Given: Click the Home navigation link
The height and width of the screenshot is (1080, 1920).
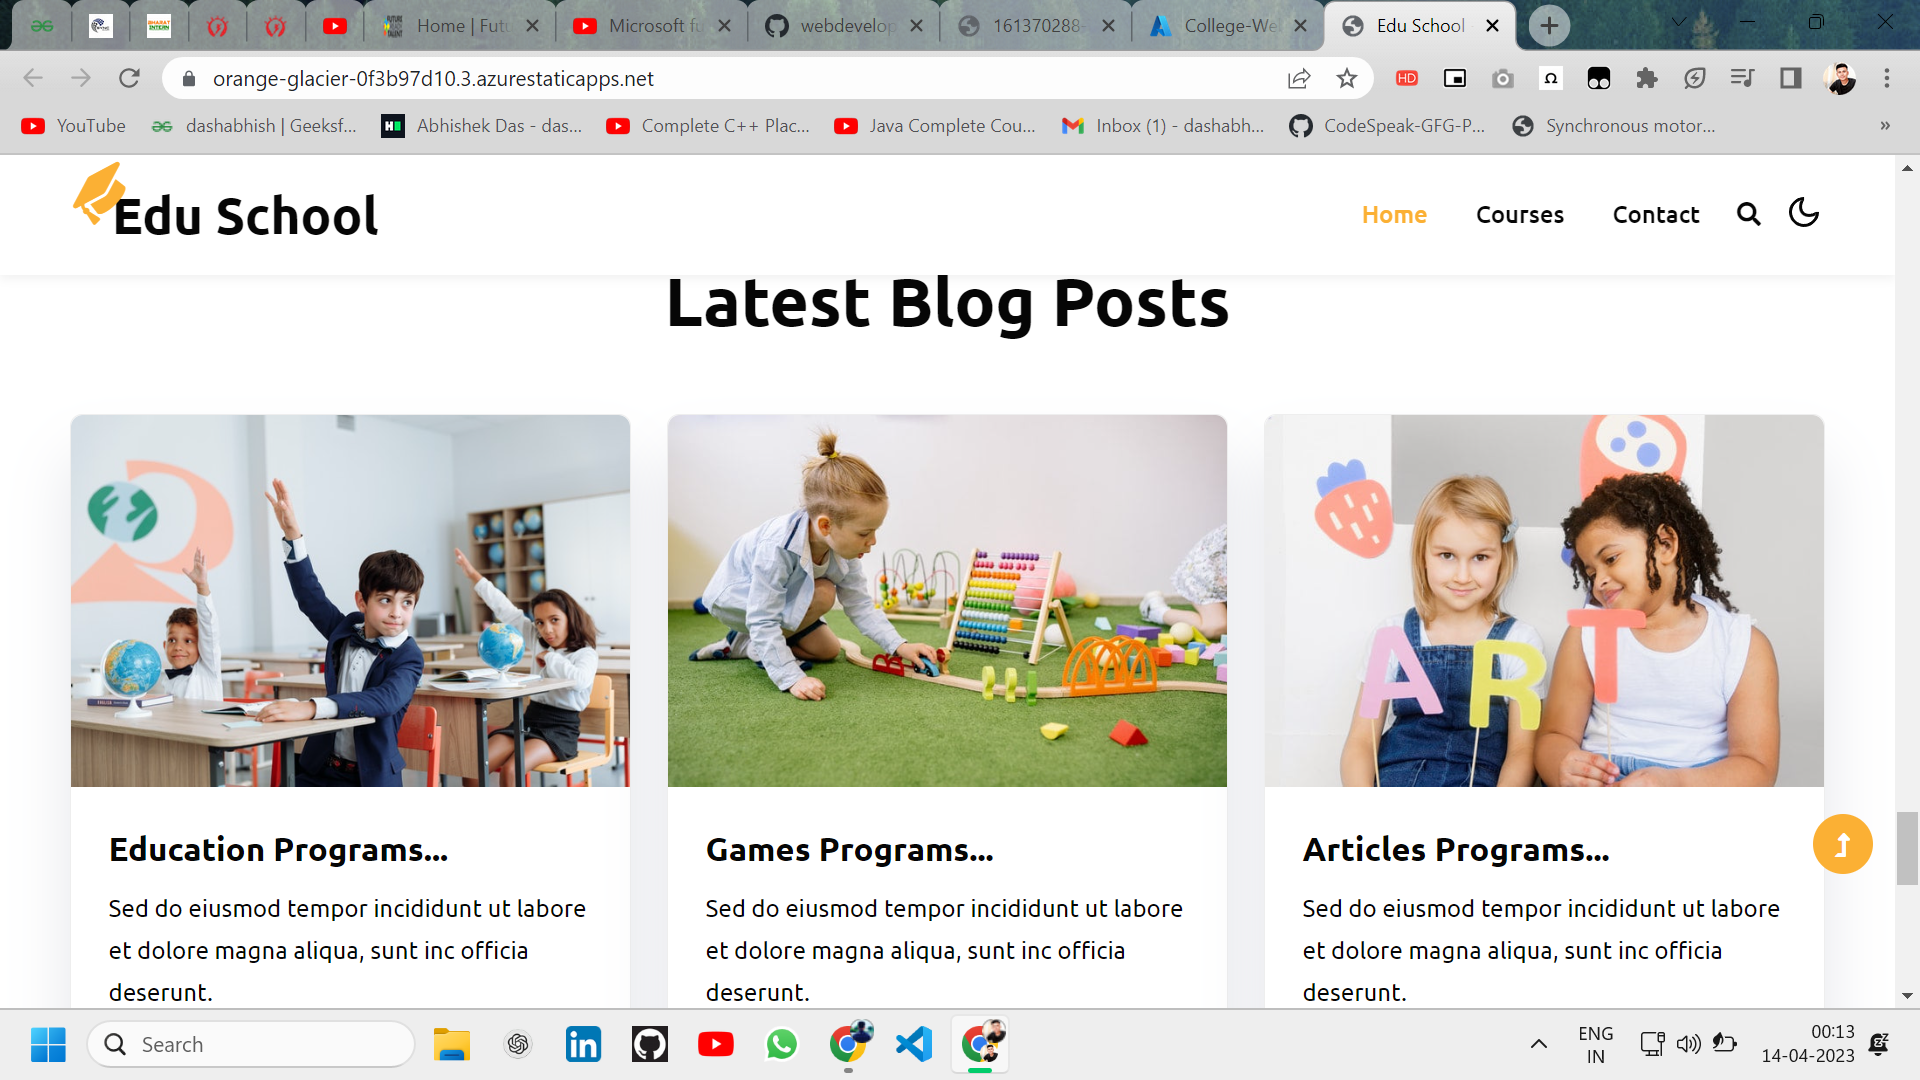Looking at the screenshot, I should (x=1394, y=214).
